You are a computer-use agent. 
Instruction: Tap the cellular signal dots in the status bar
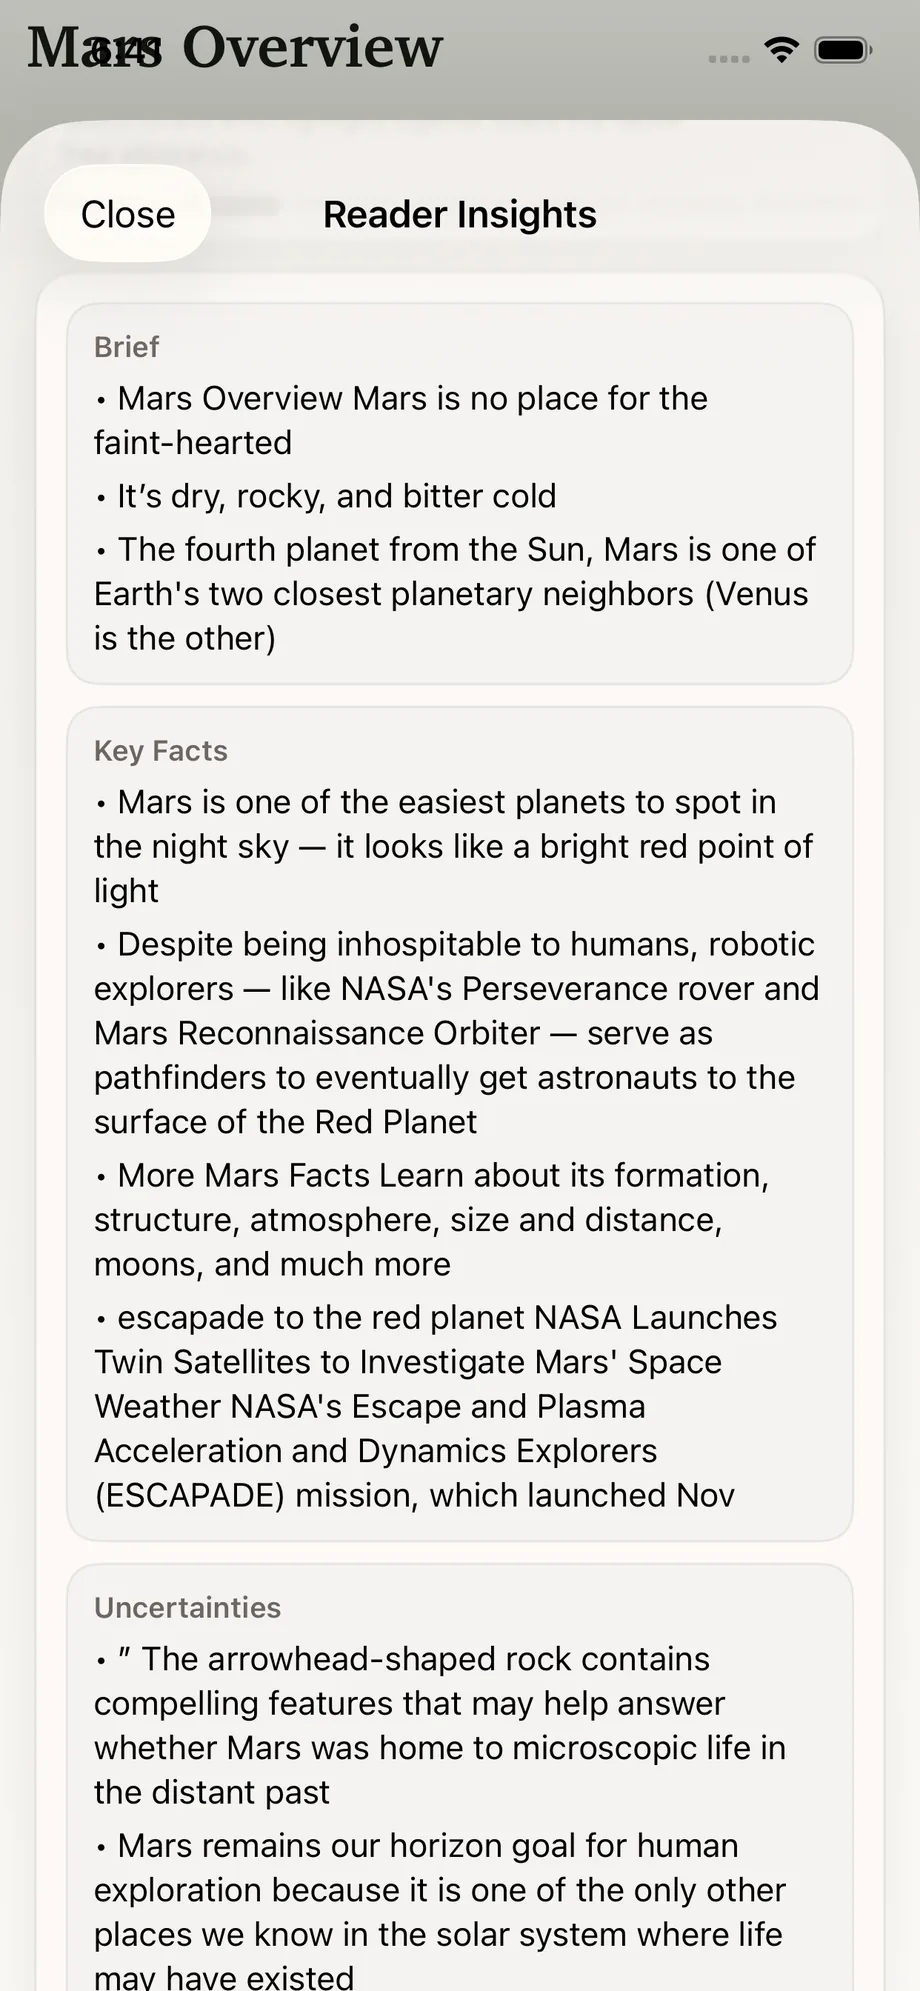click(729, 57)
